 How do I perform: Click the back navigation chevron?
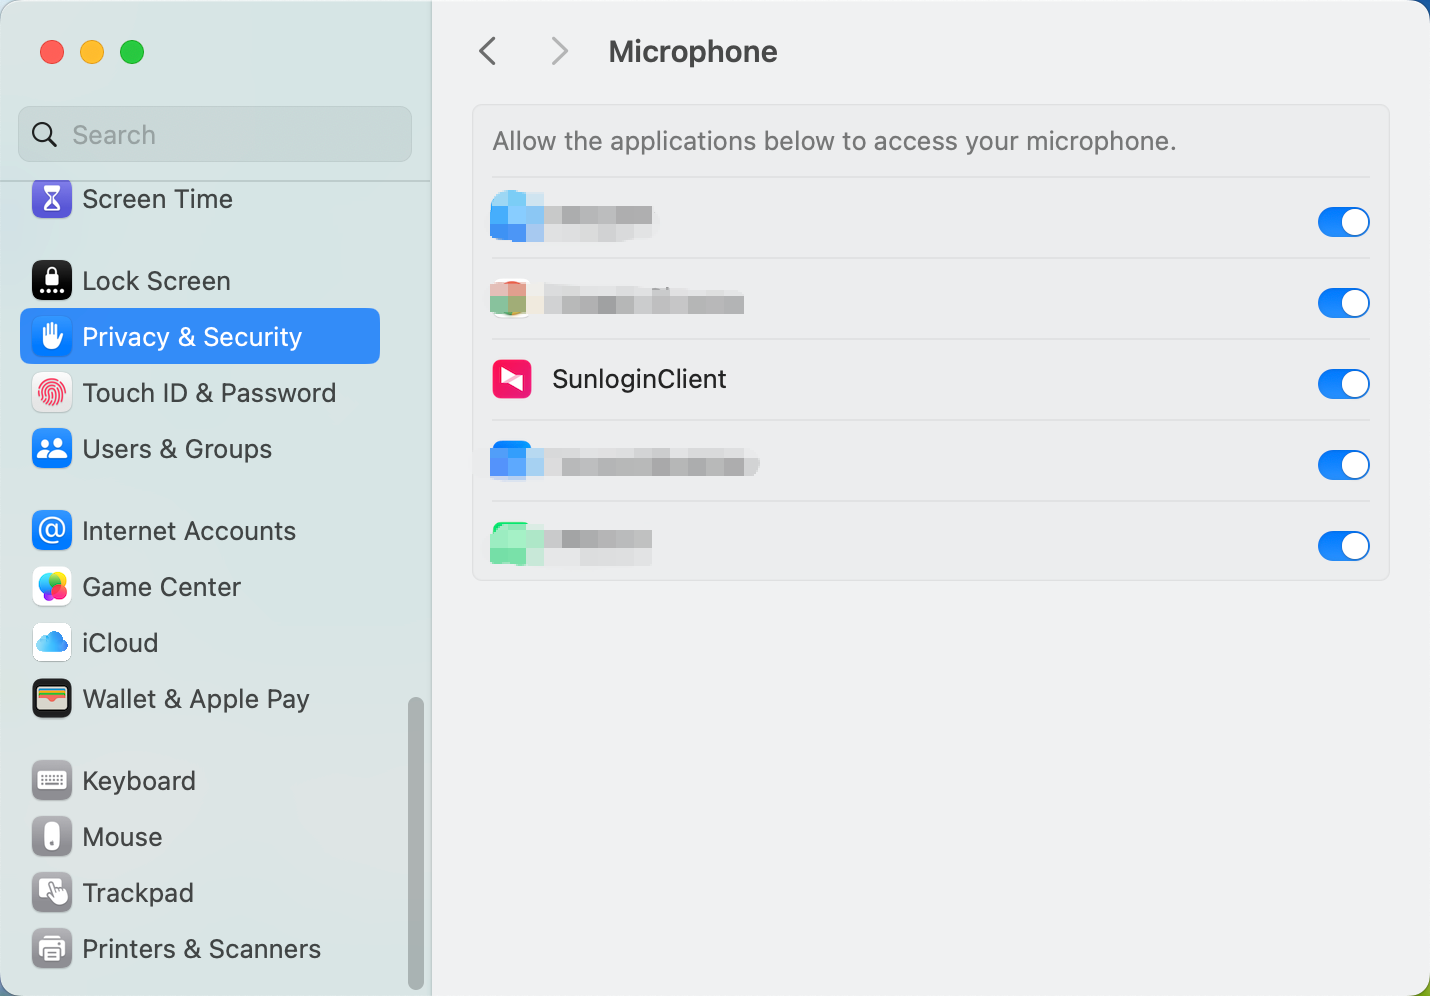click(487, 51)
